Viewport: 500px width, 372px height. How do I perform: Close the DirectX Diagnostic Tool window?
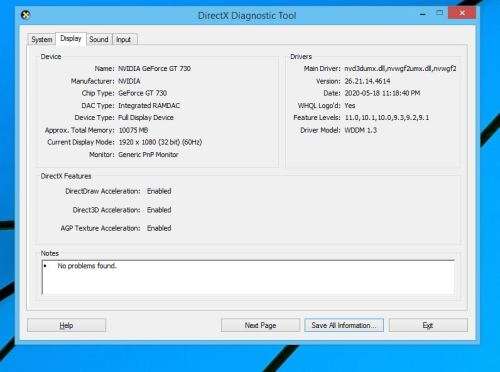[462, 13]
